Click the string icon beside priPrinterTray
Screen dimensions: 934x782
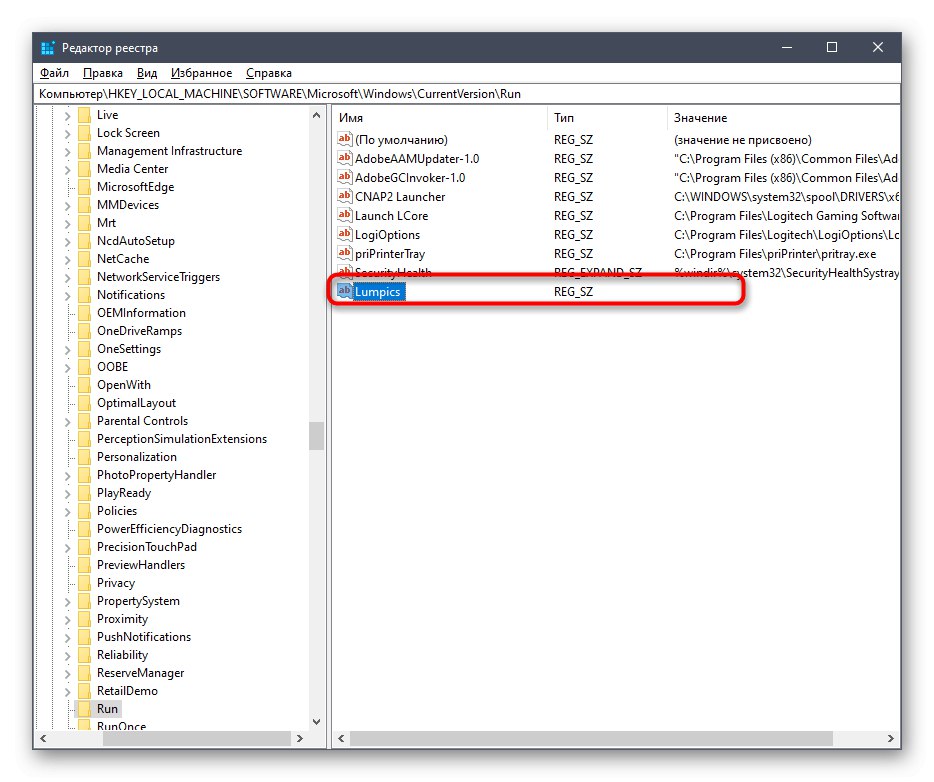pyautogui.click(x=344, y=253)
